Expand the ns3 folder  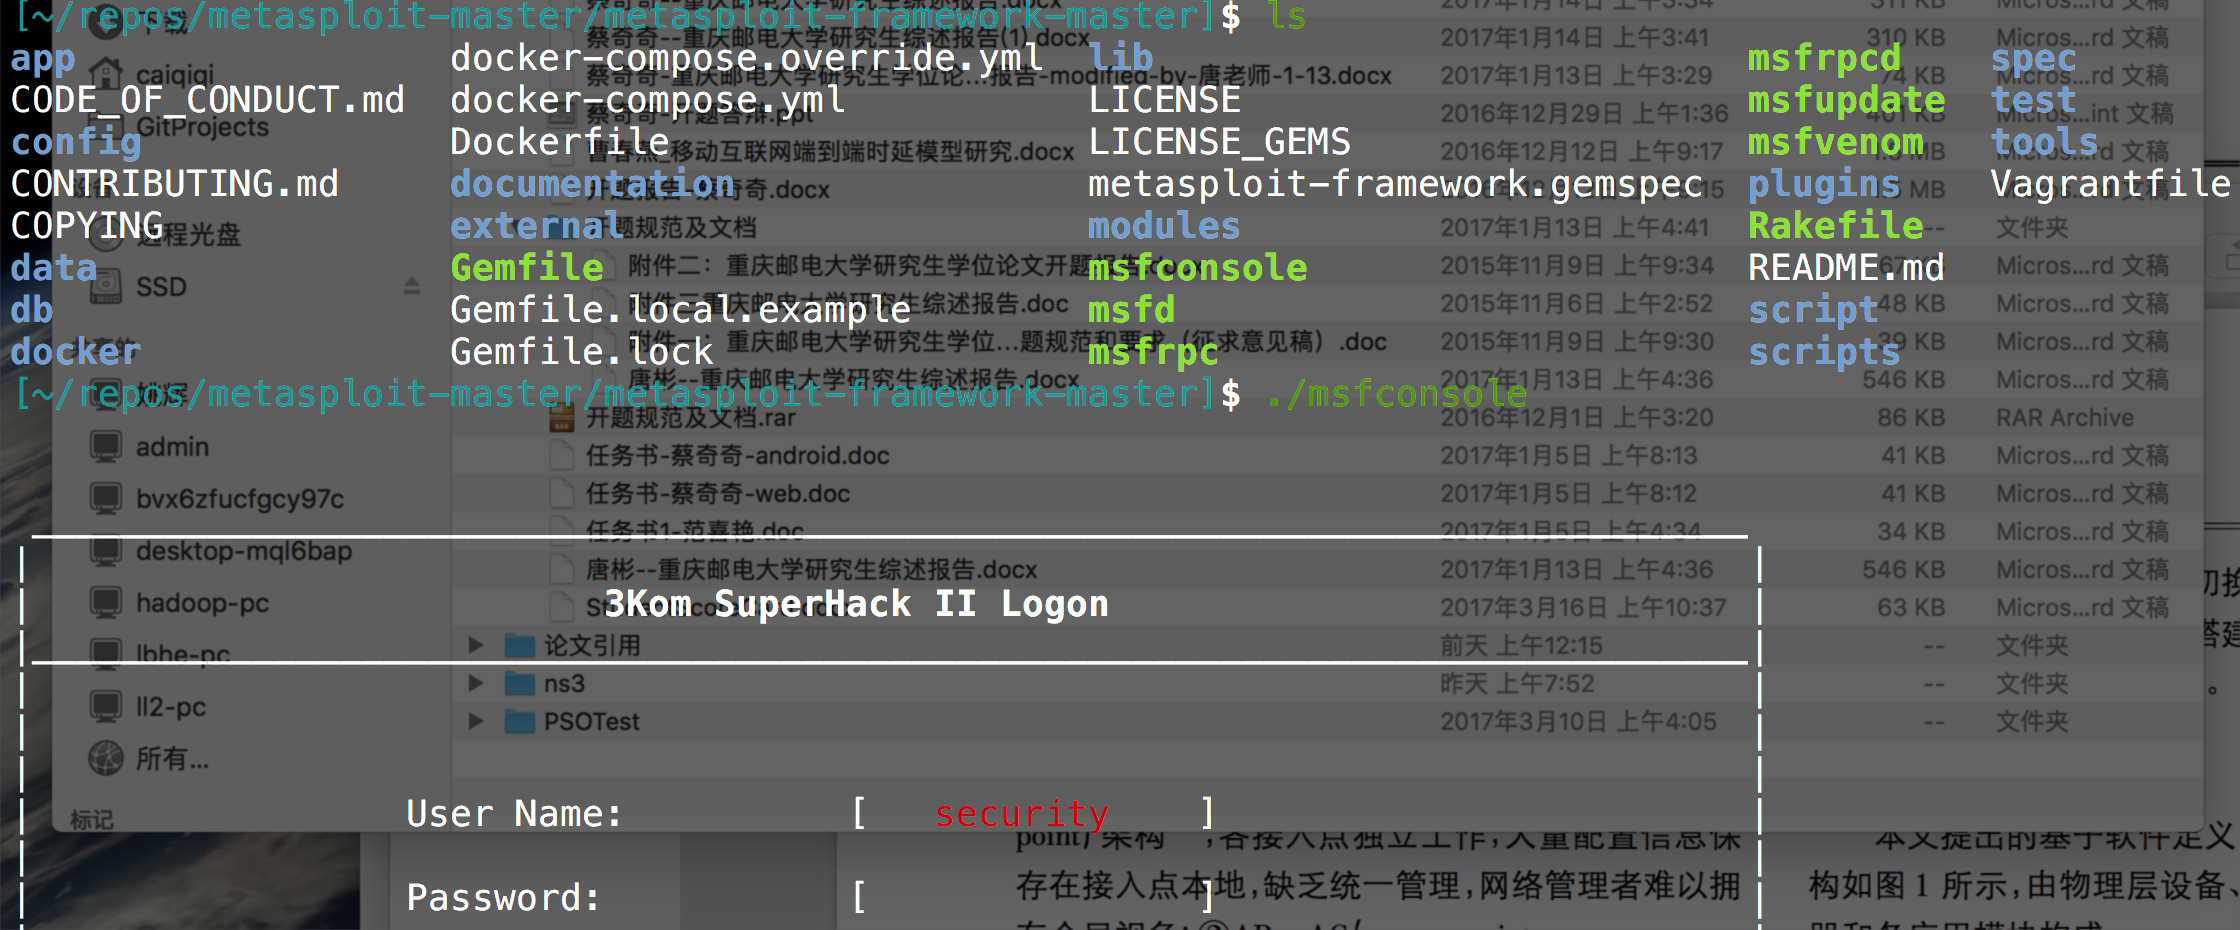(475, 683)
